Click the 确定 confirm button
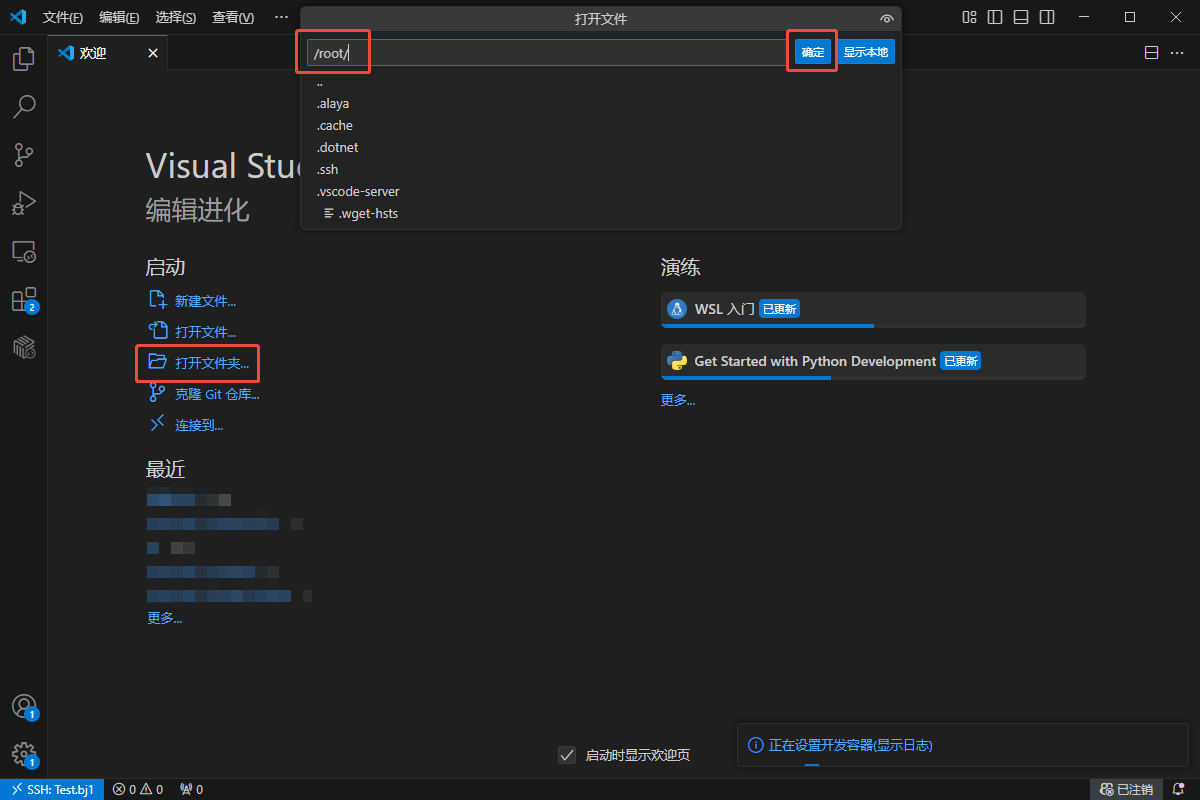The width and height of the screenshot is (1200, 800). (x=813, y=52)
